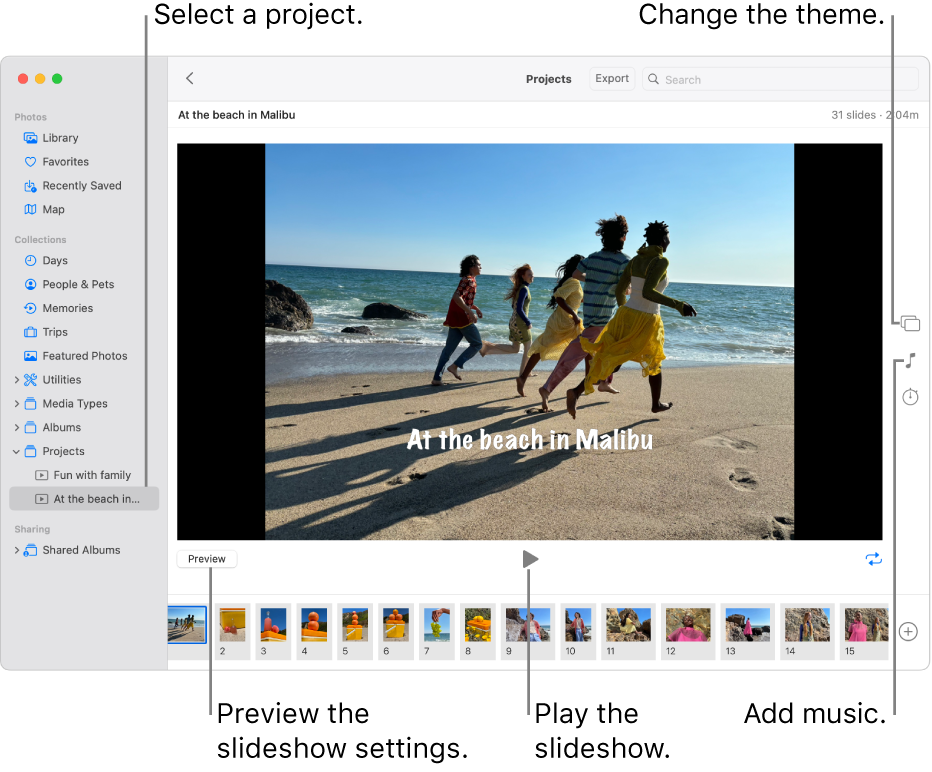Click the Preview button
This screenshot has height=772, width=932.
[x=206, y=559]
